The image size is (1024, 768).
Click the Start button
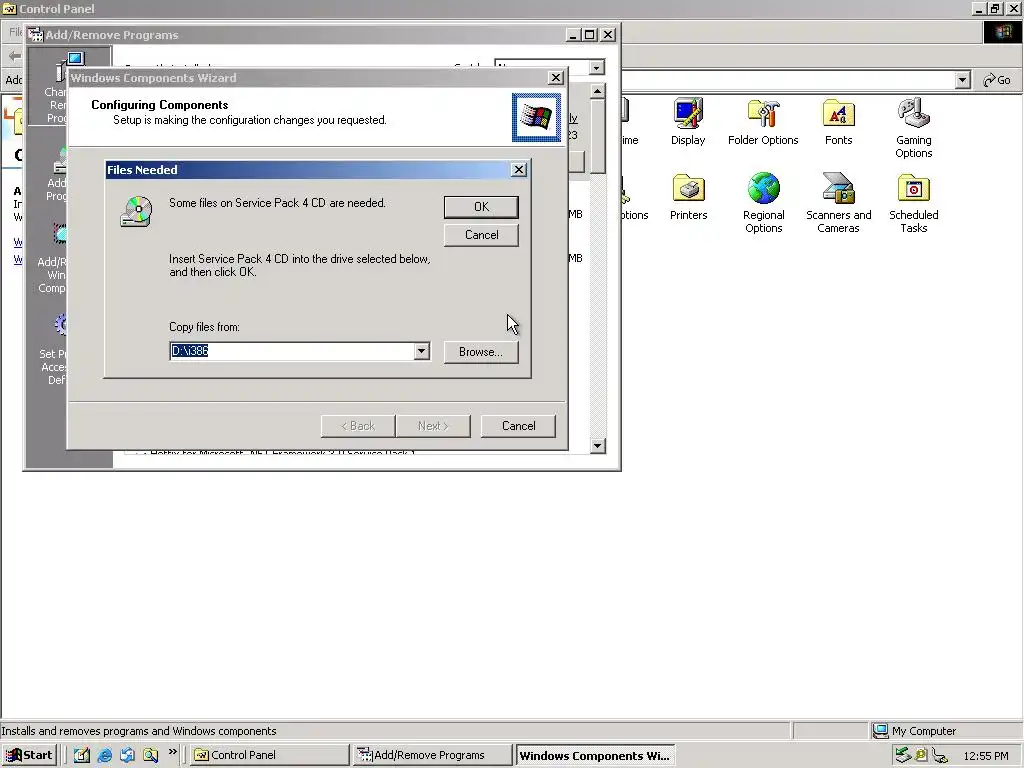pos(30,755)
